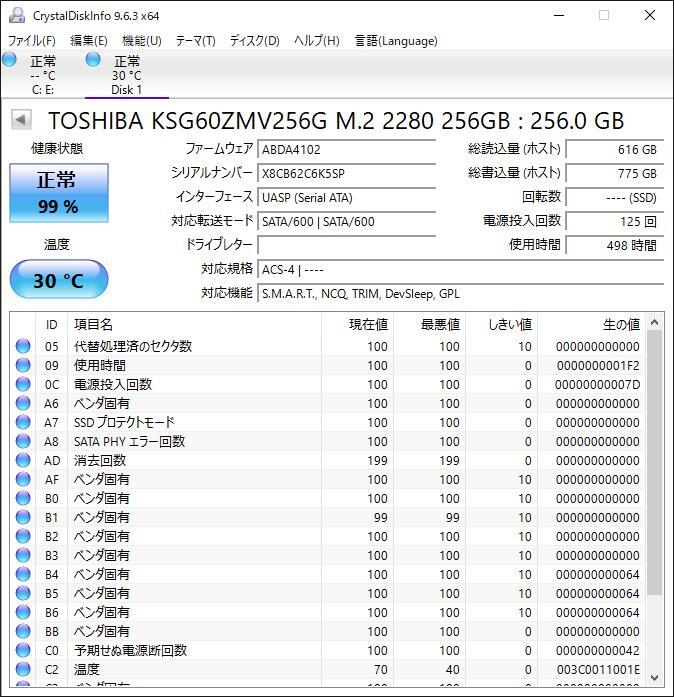This screenshot has height=697, width=674.
Task: Click status icon for attribute B5
Action: pyautogui.click(x=23, y=593)
